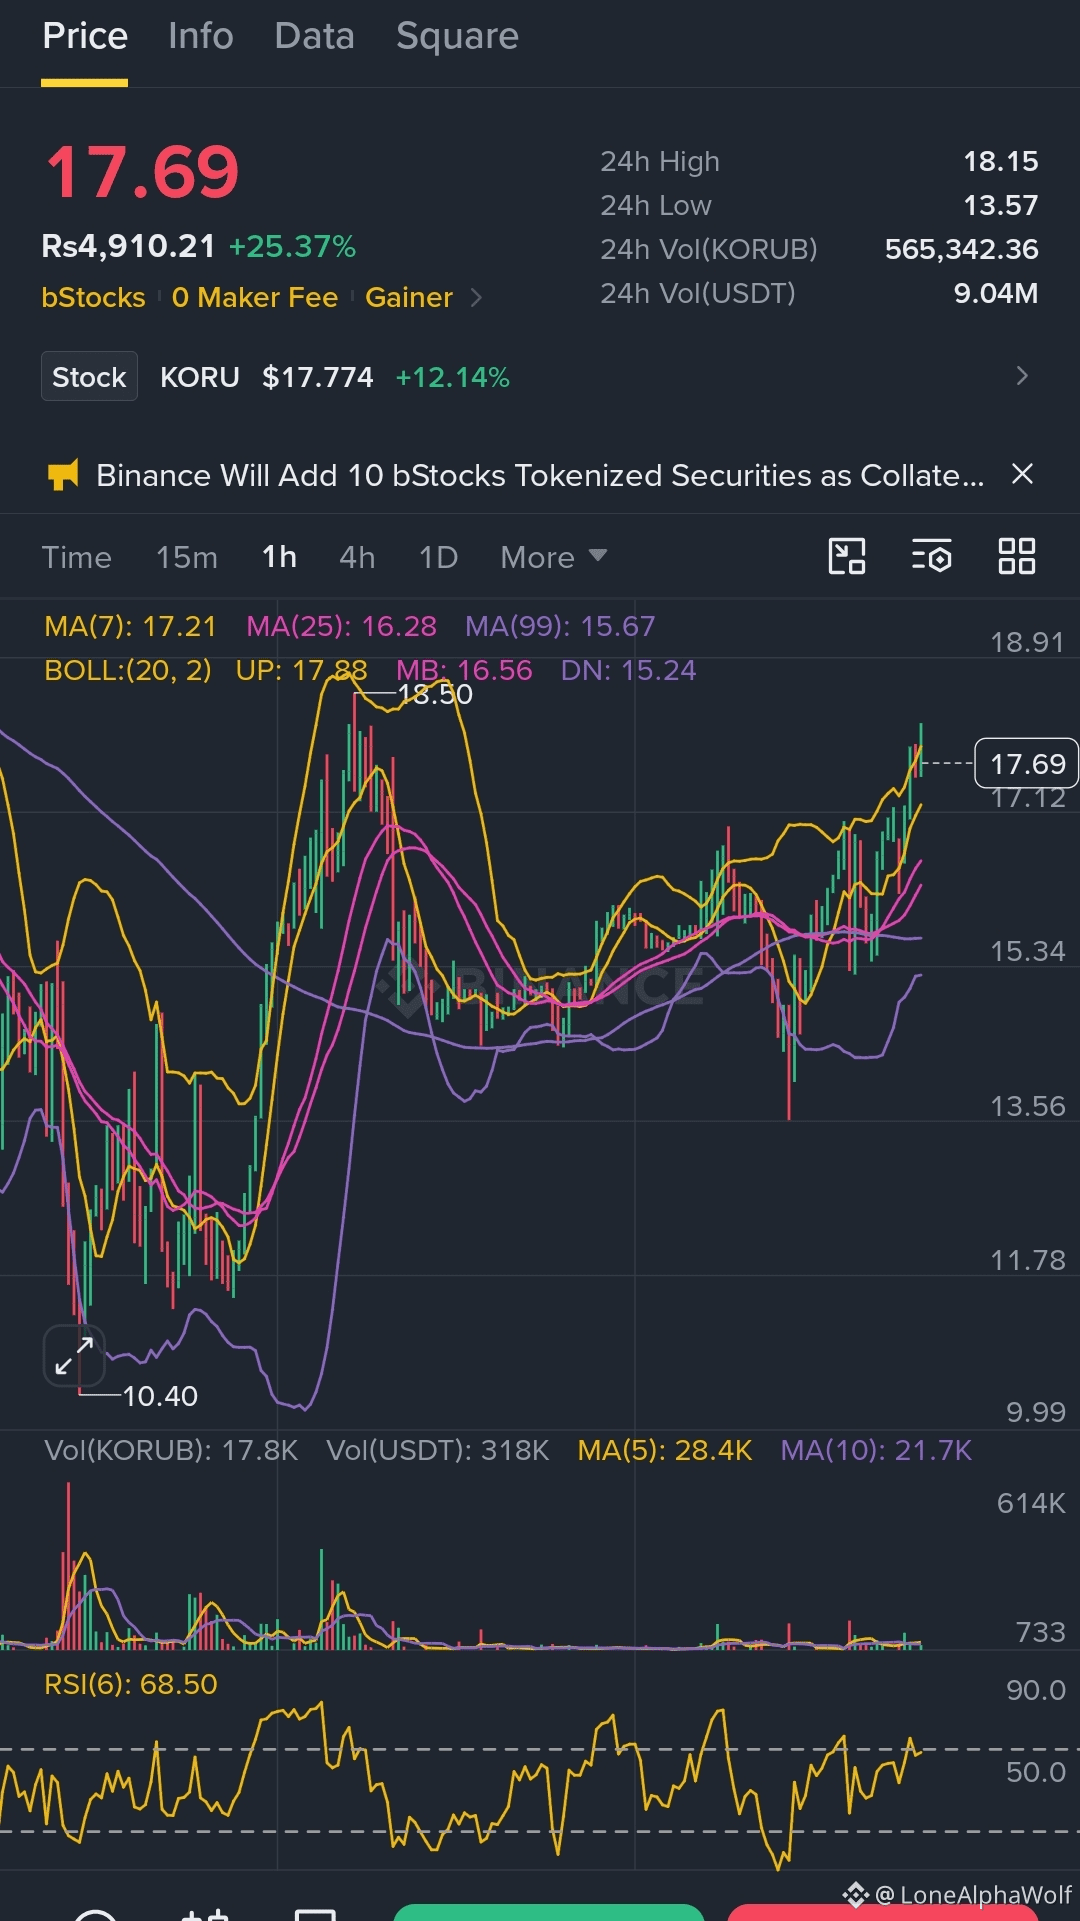The width and height of the screenshot is (1080, 1921).
Task: Switch to the Price tab
Action: 85,37
